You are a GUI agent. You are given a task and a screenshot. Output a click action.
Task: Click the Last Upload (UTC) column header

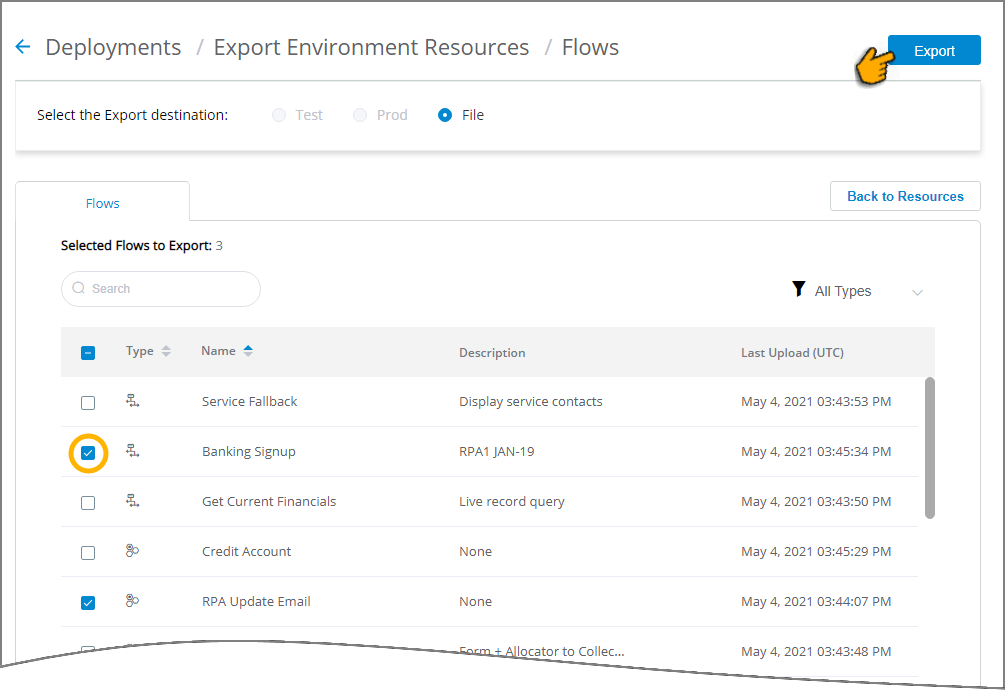[x=792, y=353]
